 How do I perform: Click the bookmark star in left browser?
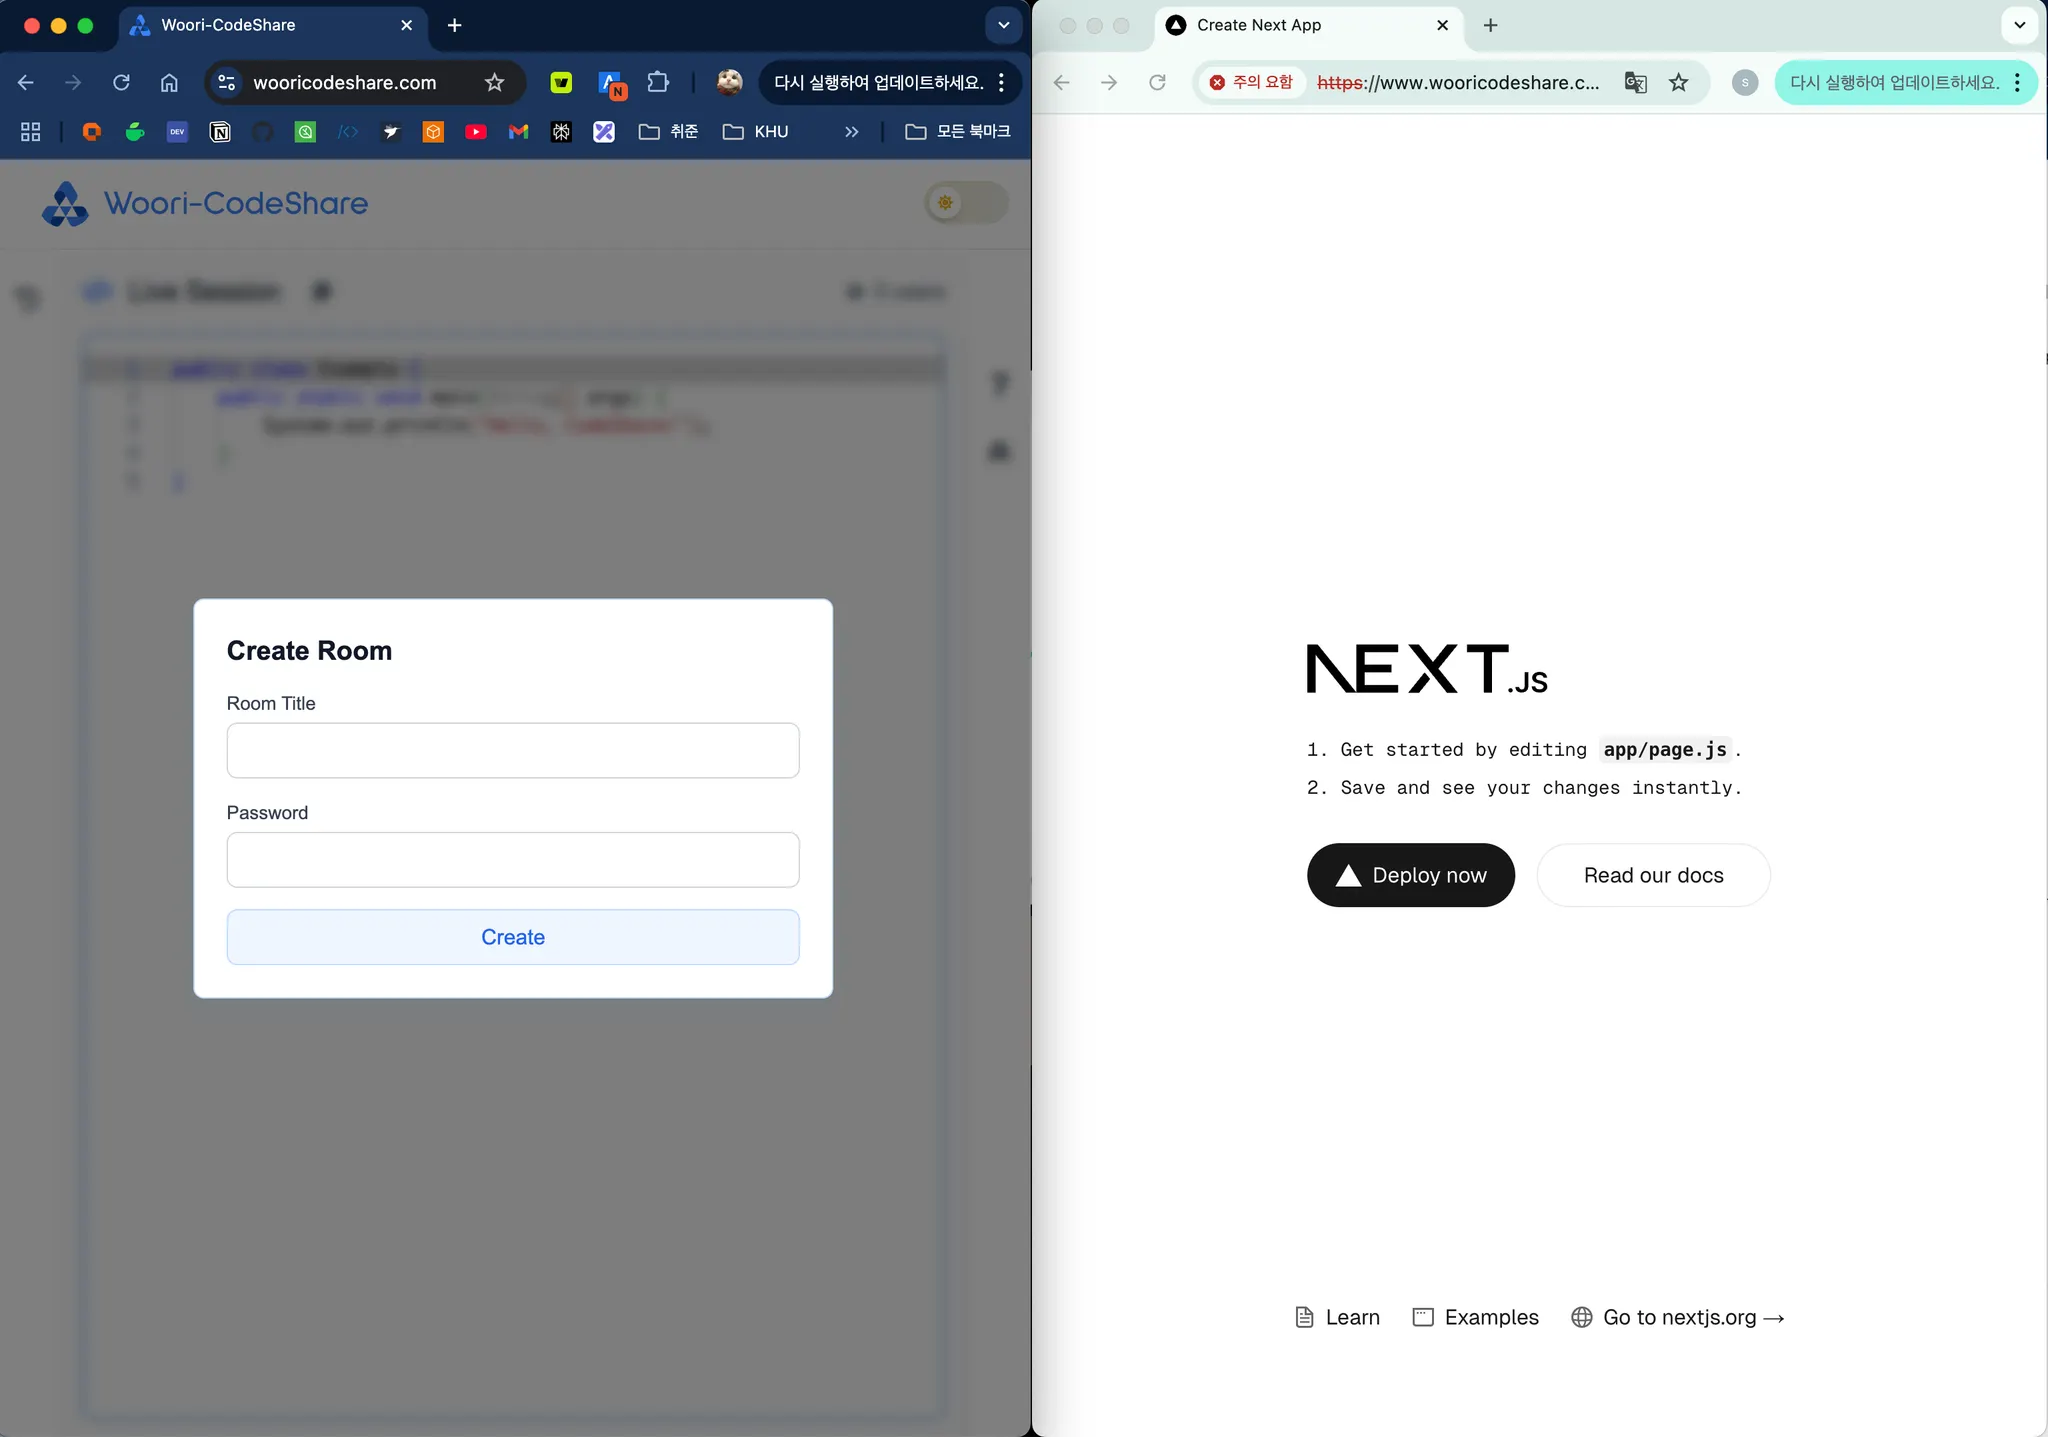494,82
